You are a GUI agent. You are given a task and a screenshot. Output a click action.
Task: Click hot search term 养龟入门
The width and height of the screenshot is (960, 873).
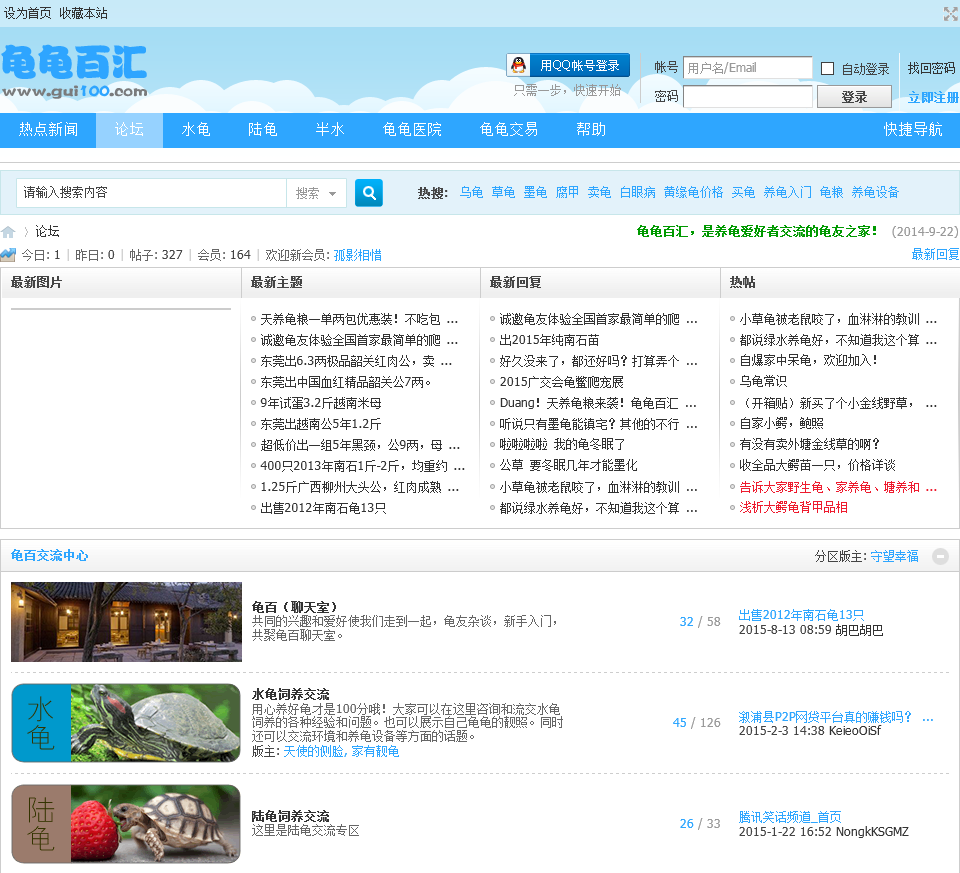click(x=787, y=193)
